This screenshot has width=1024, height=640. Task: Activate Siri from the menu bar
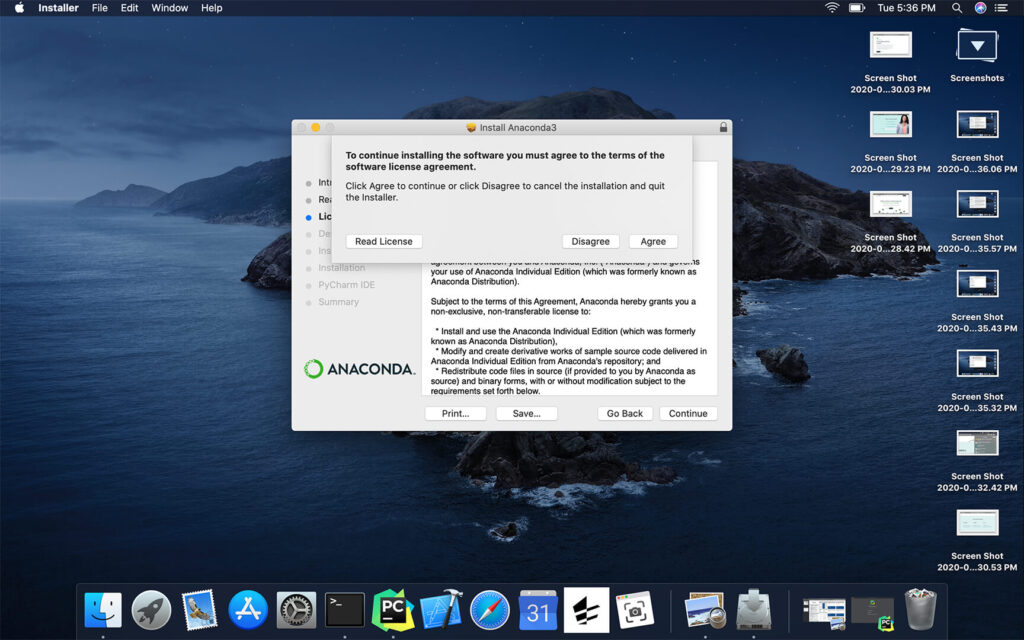point(980,8)
